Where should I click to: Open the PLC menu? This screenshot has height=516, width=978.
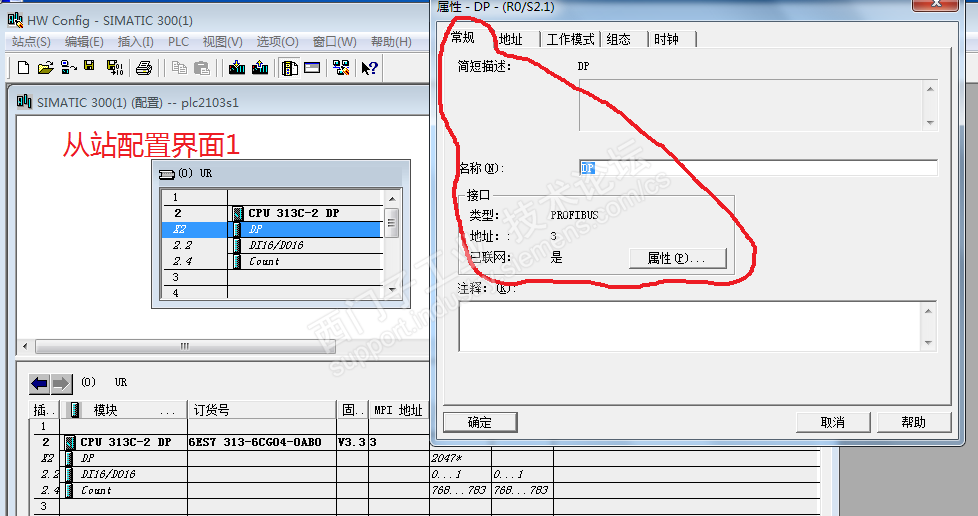click(x=178, y=42)
